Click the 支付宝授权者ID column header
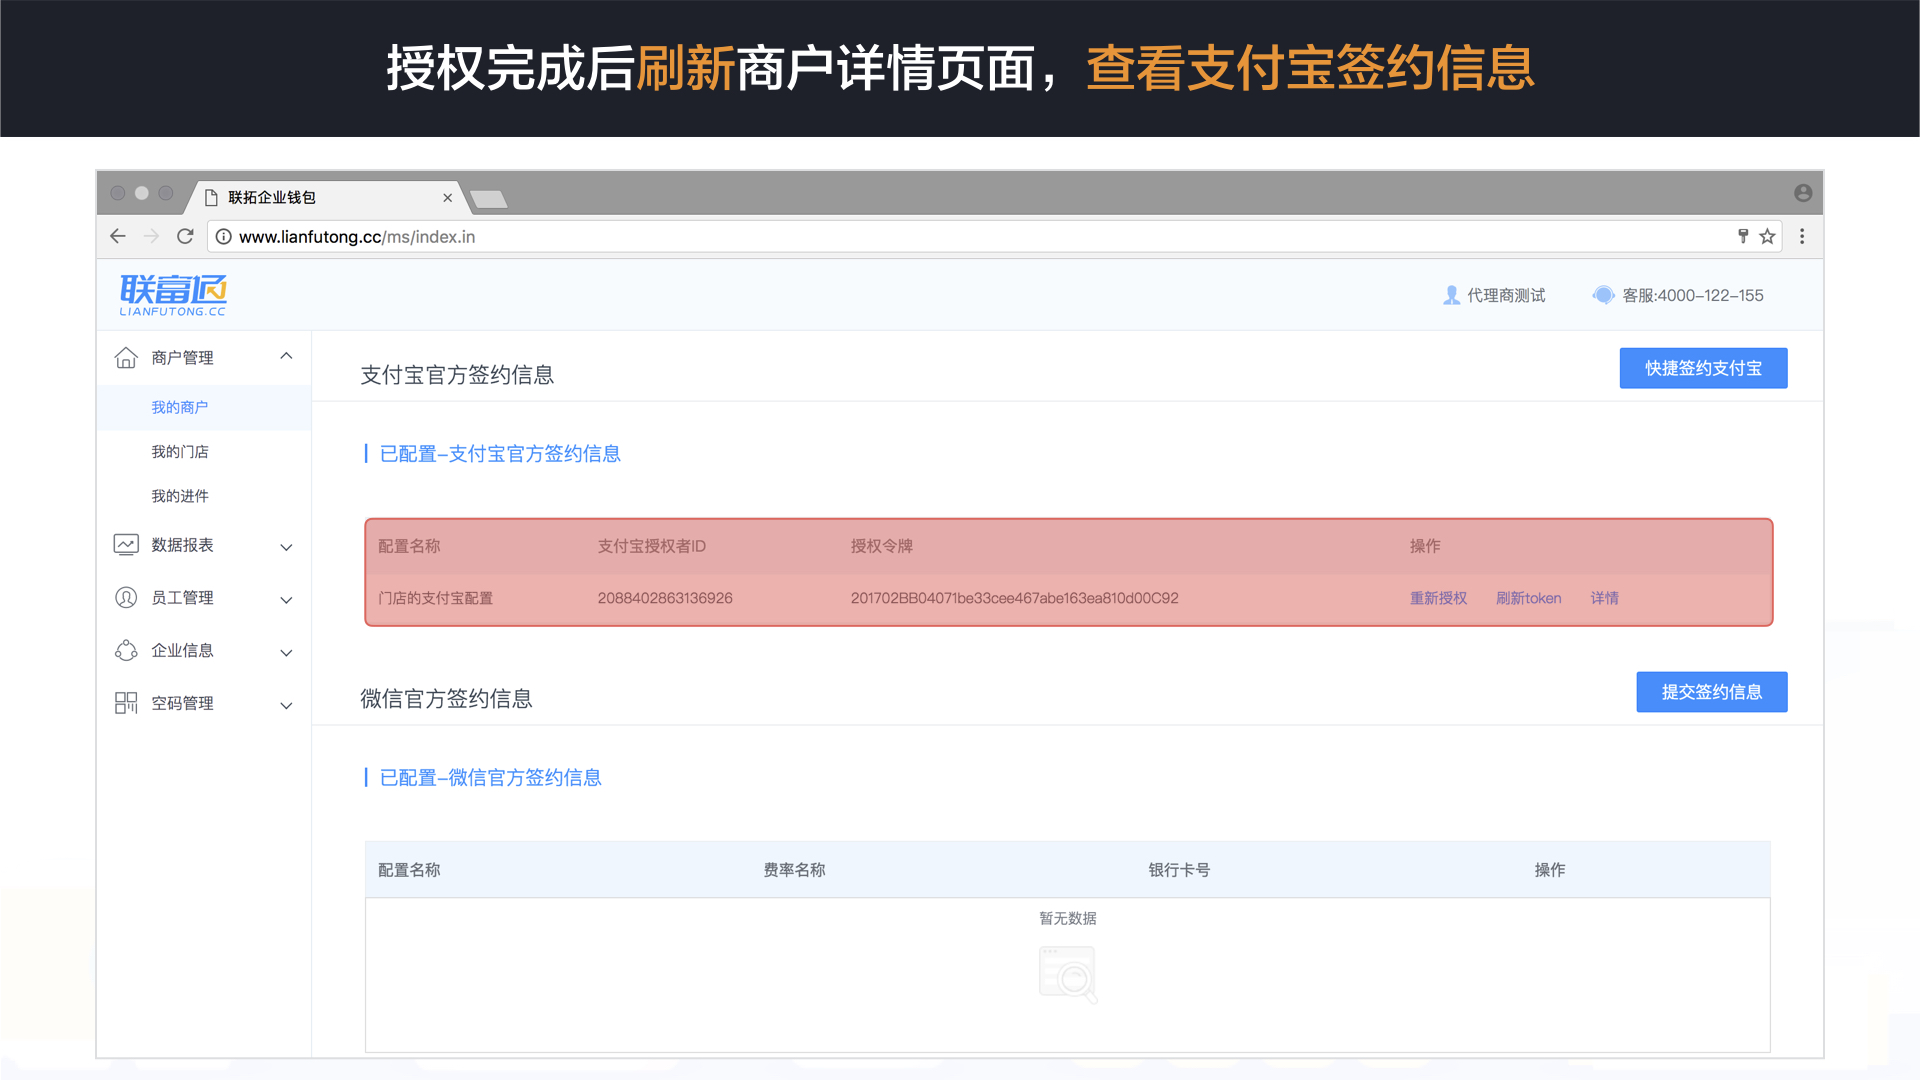This screenshot has height=1080, width=1920. point(652,546)
